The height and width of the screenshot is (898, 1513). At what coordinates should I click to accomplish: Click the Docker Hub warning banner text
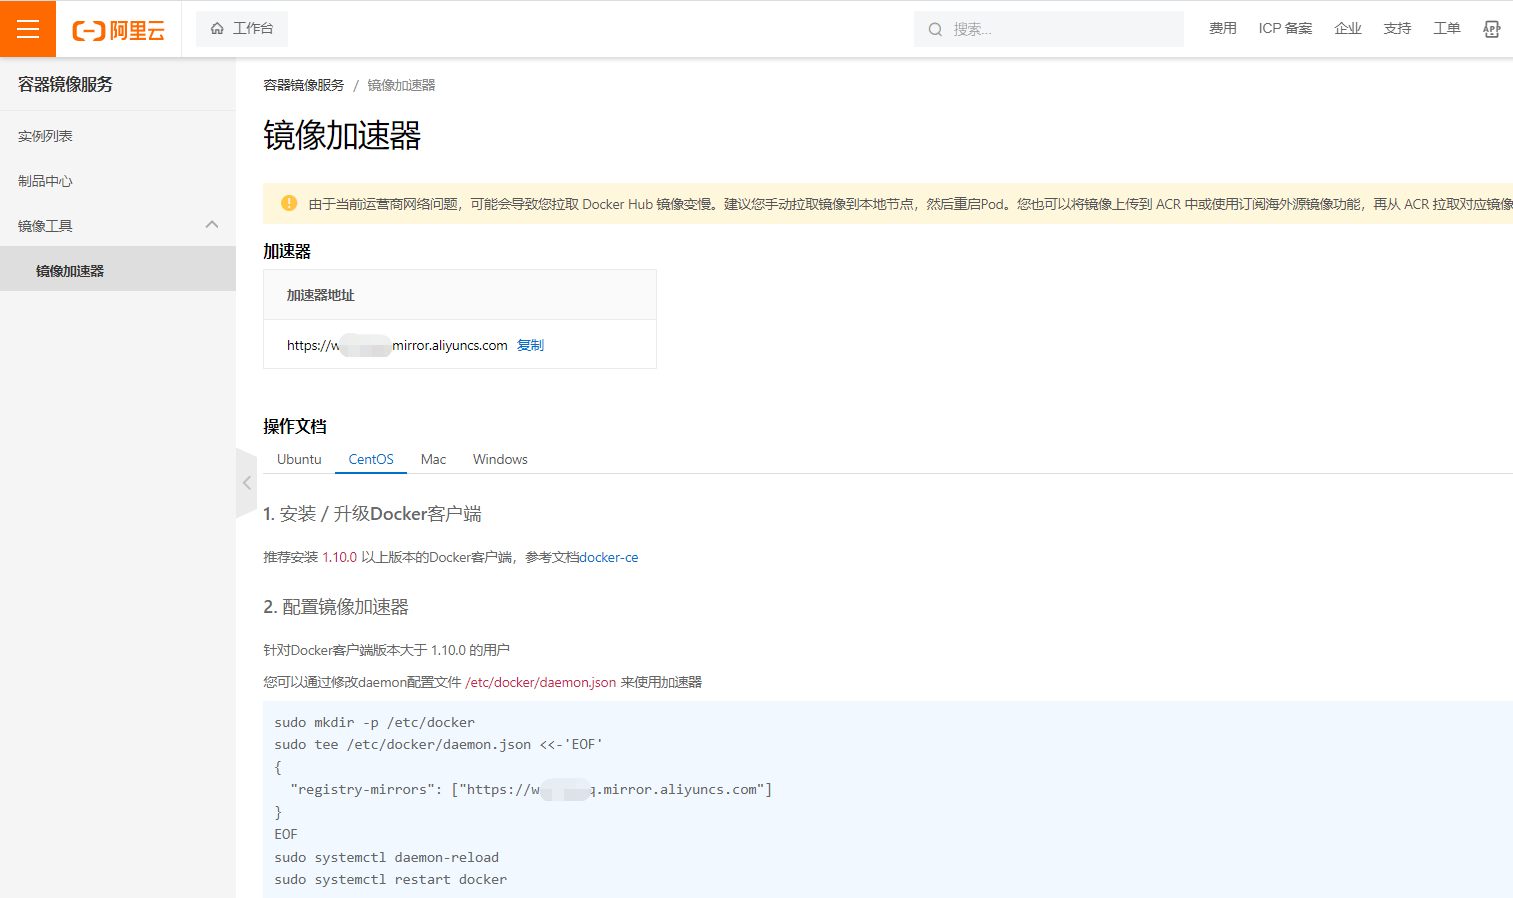pyautogui.click(x=910, y=204)
